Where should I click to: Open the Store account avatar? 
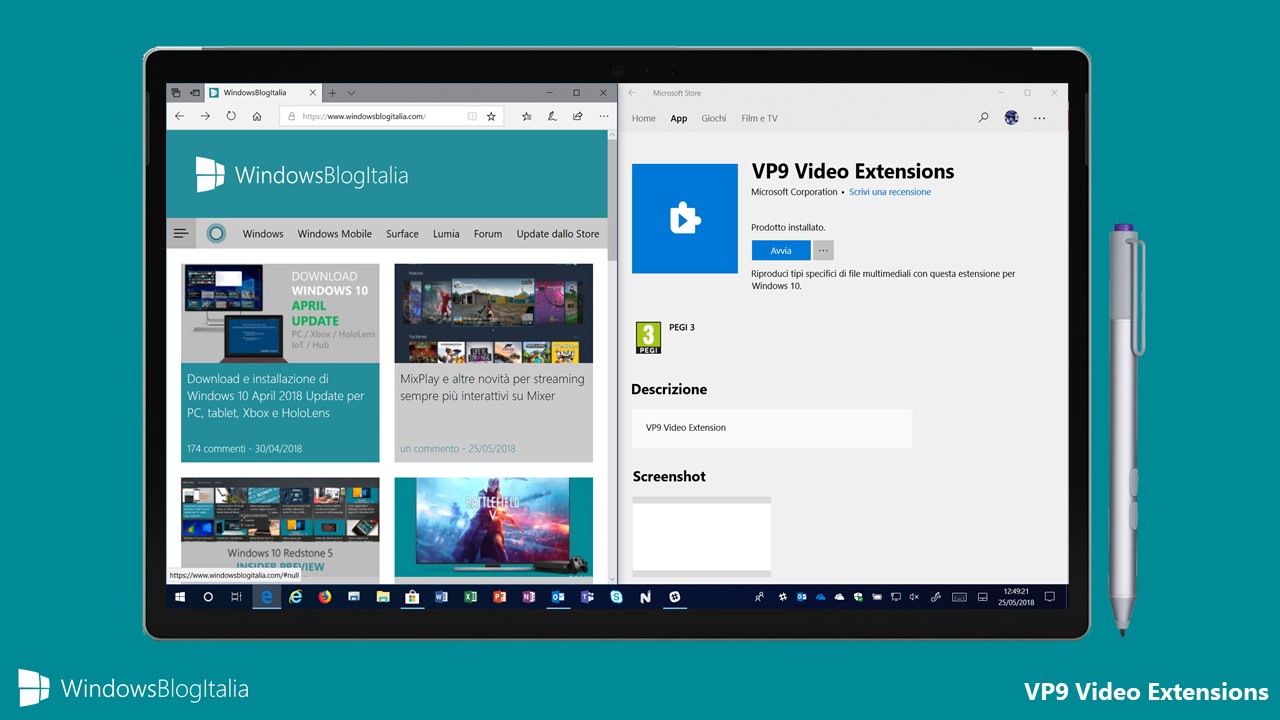click(x=1011, y=118)
